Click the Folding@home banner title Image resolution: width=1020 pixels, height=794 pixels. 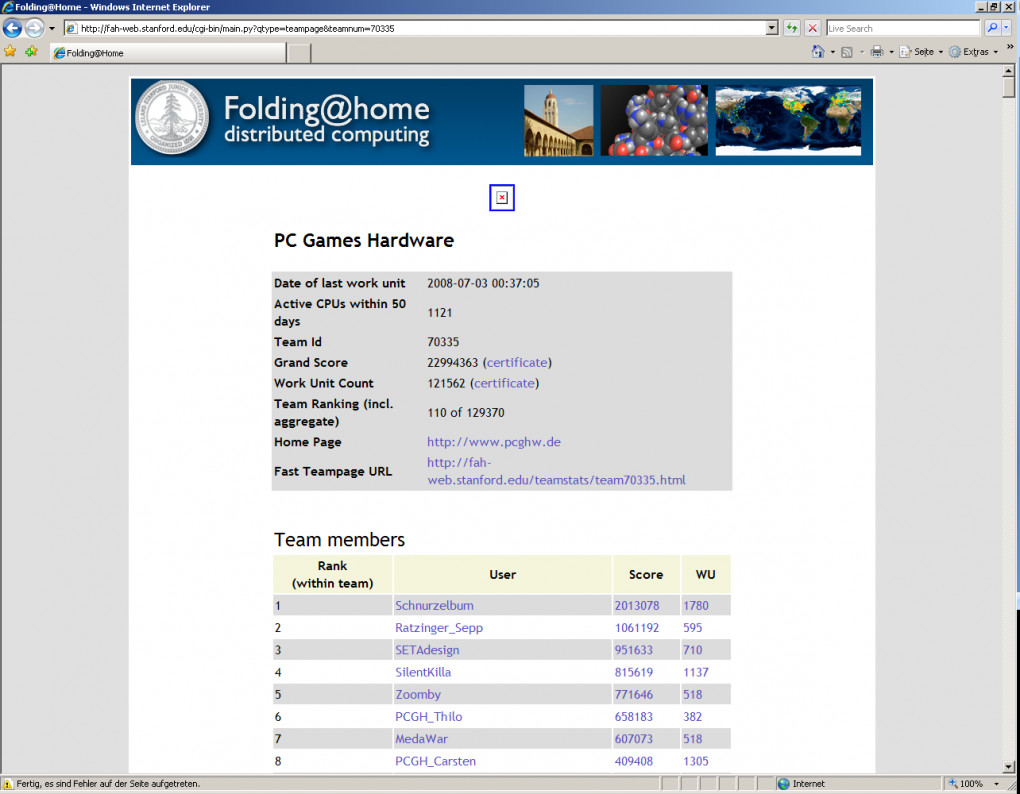[x=327, y=108]
